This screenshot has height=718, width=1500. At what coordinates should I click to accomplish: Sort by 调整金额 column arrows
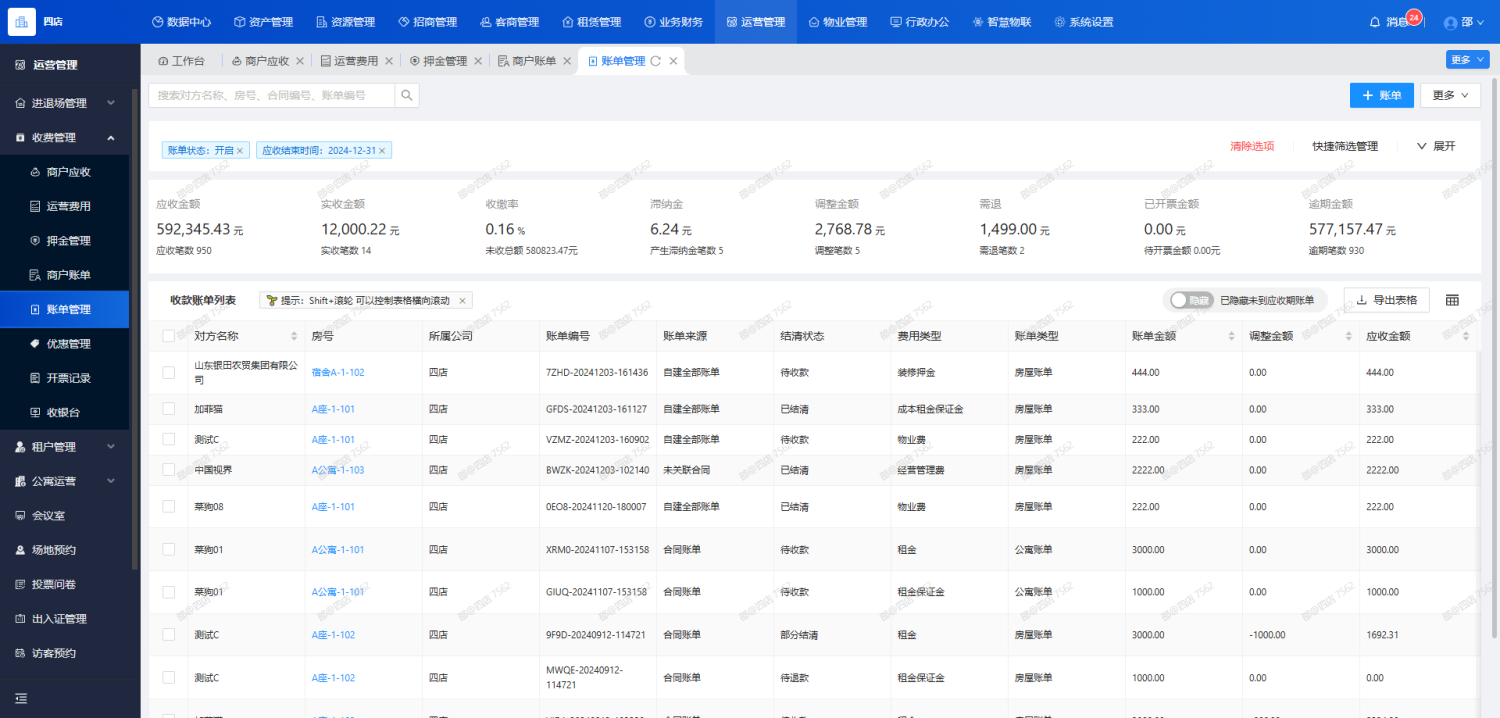pos(1349,336)
